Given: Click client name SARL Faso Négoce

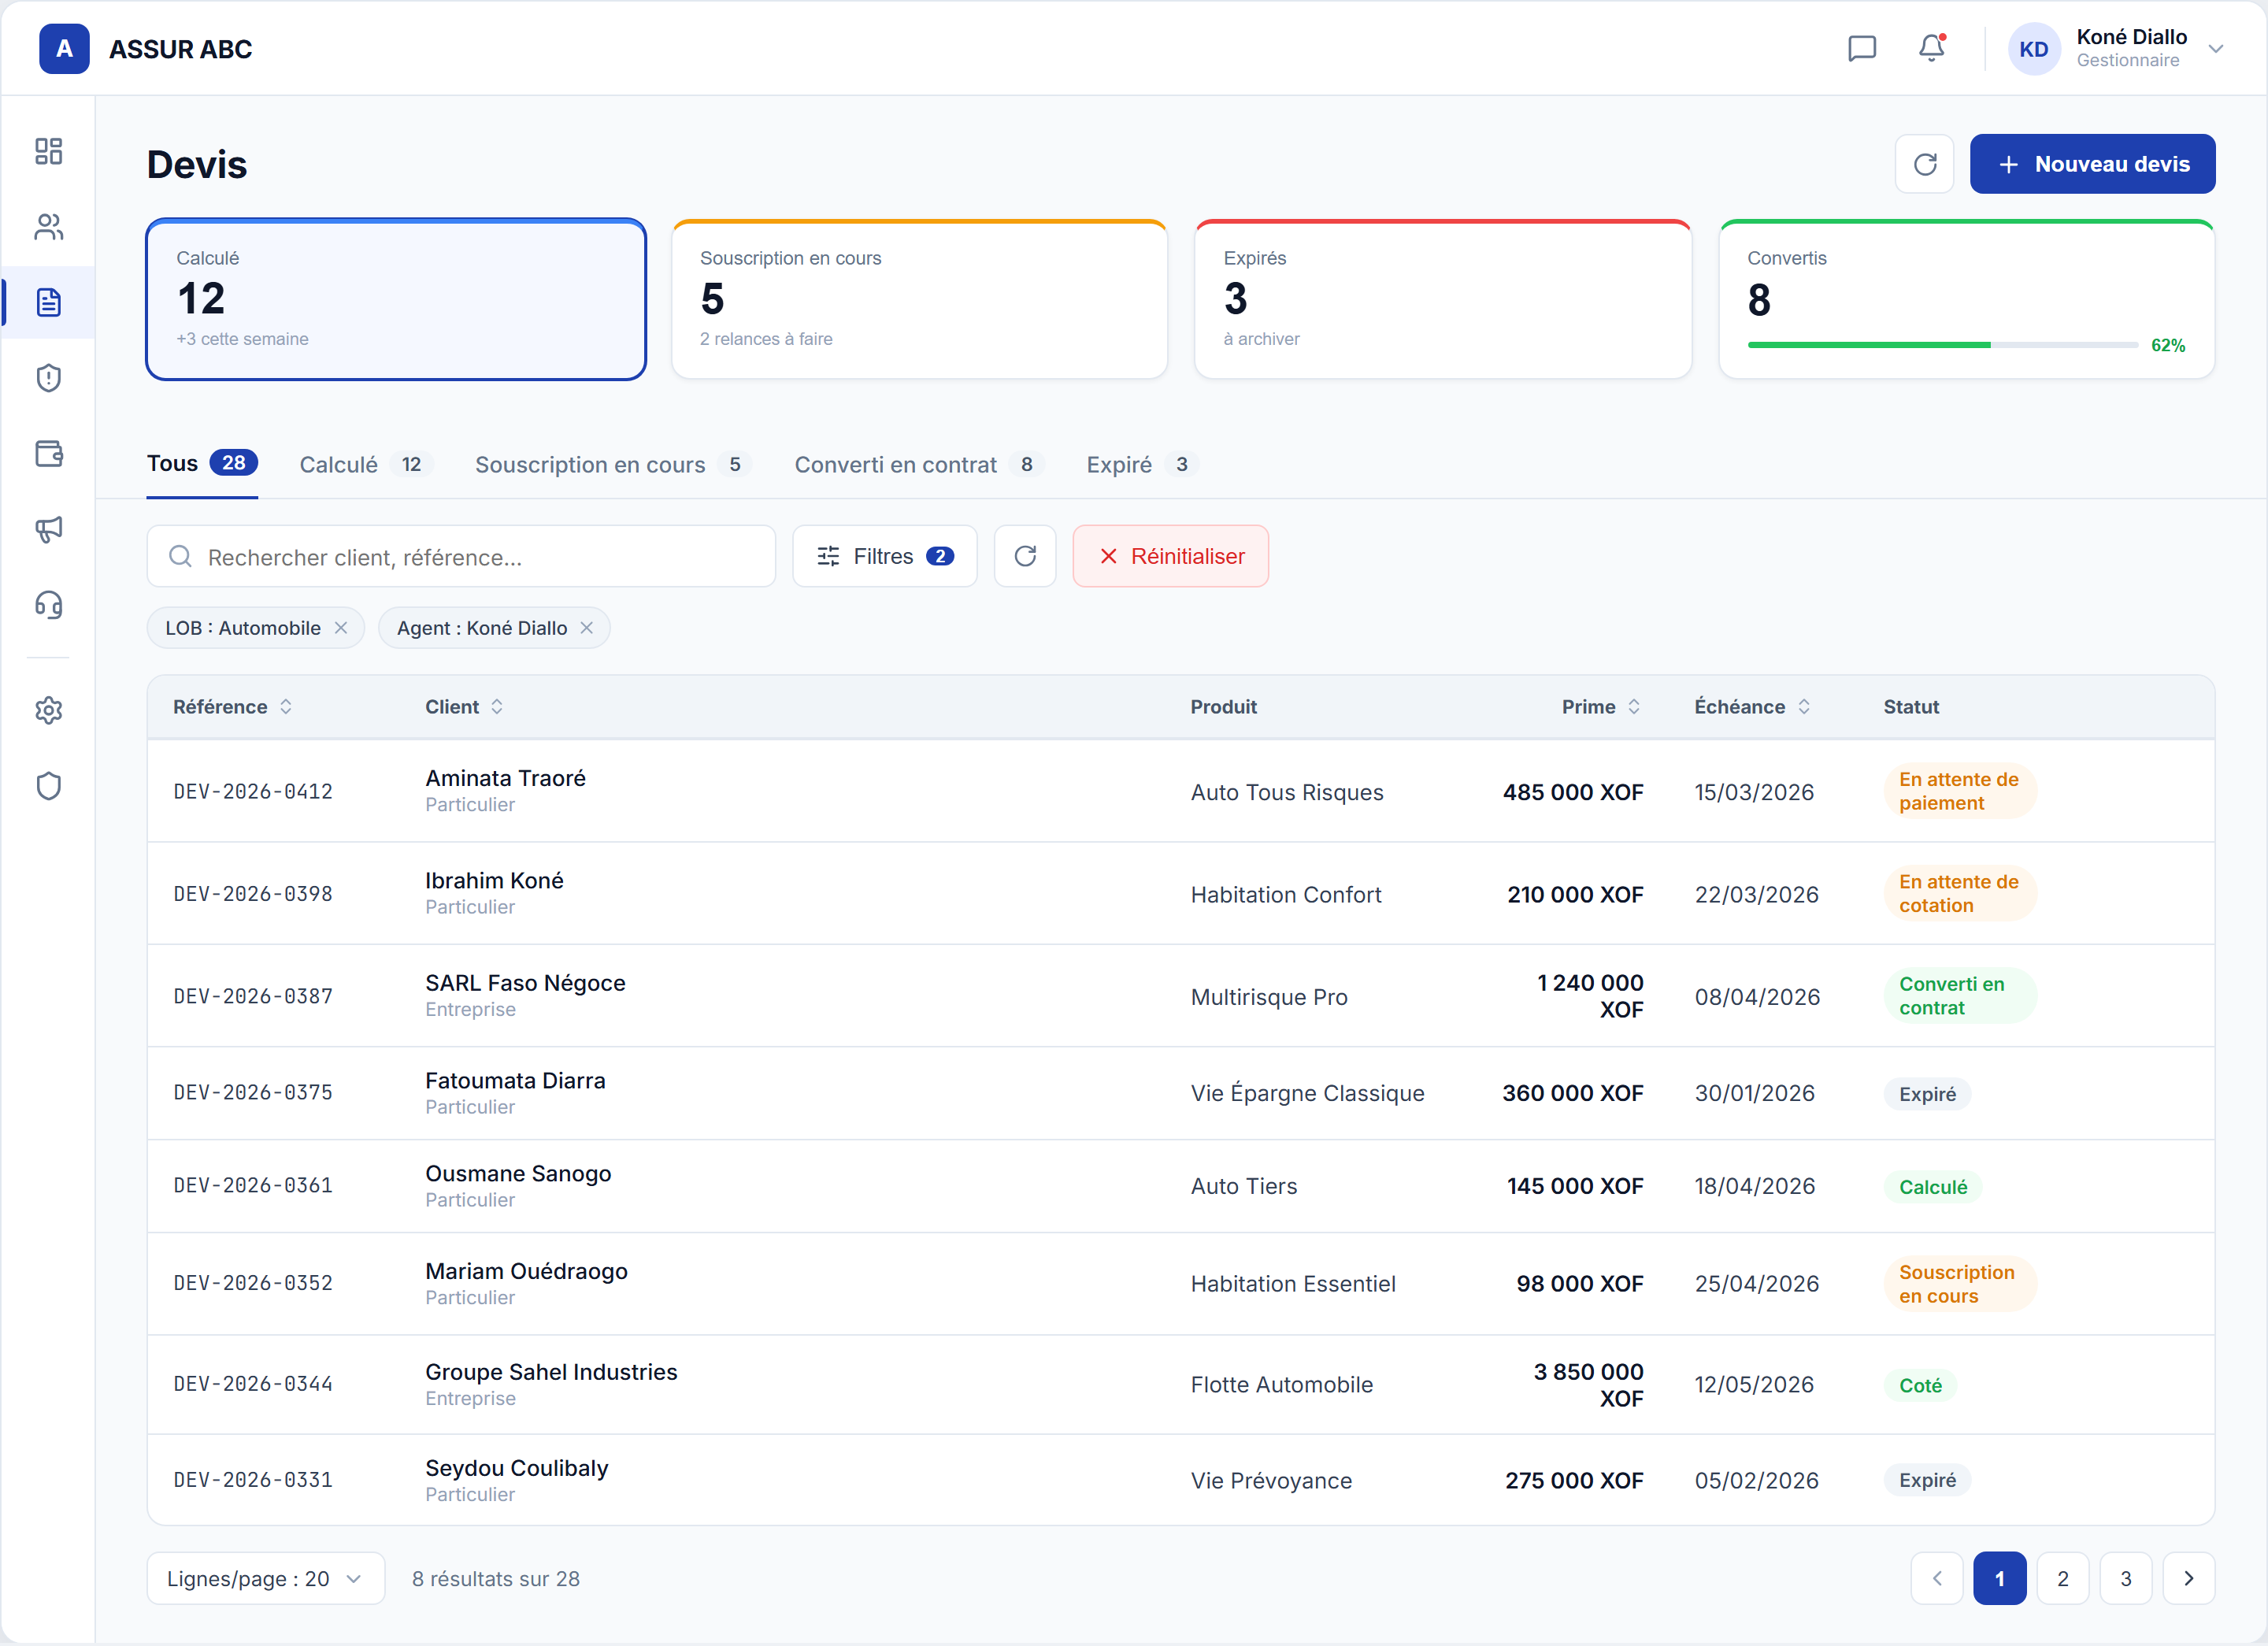Looking at the screenshot, I should pyautogui.click(x=525, y=983).
